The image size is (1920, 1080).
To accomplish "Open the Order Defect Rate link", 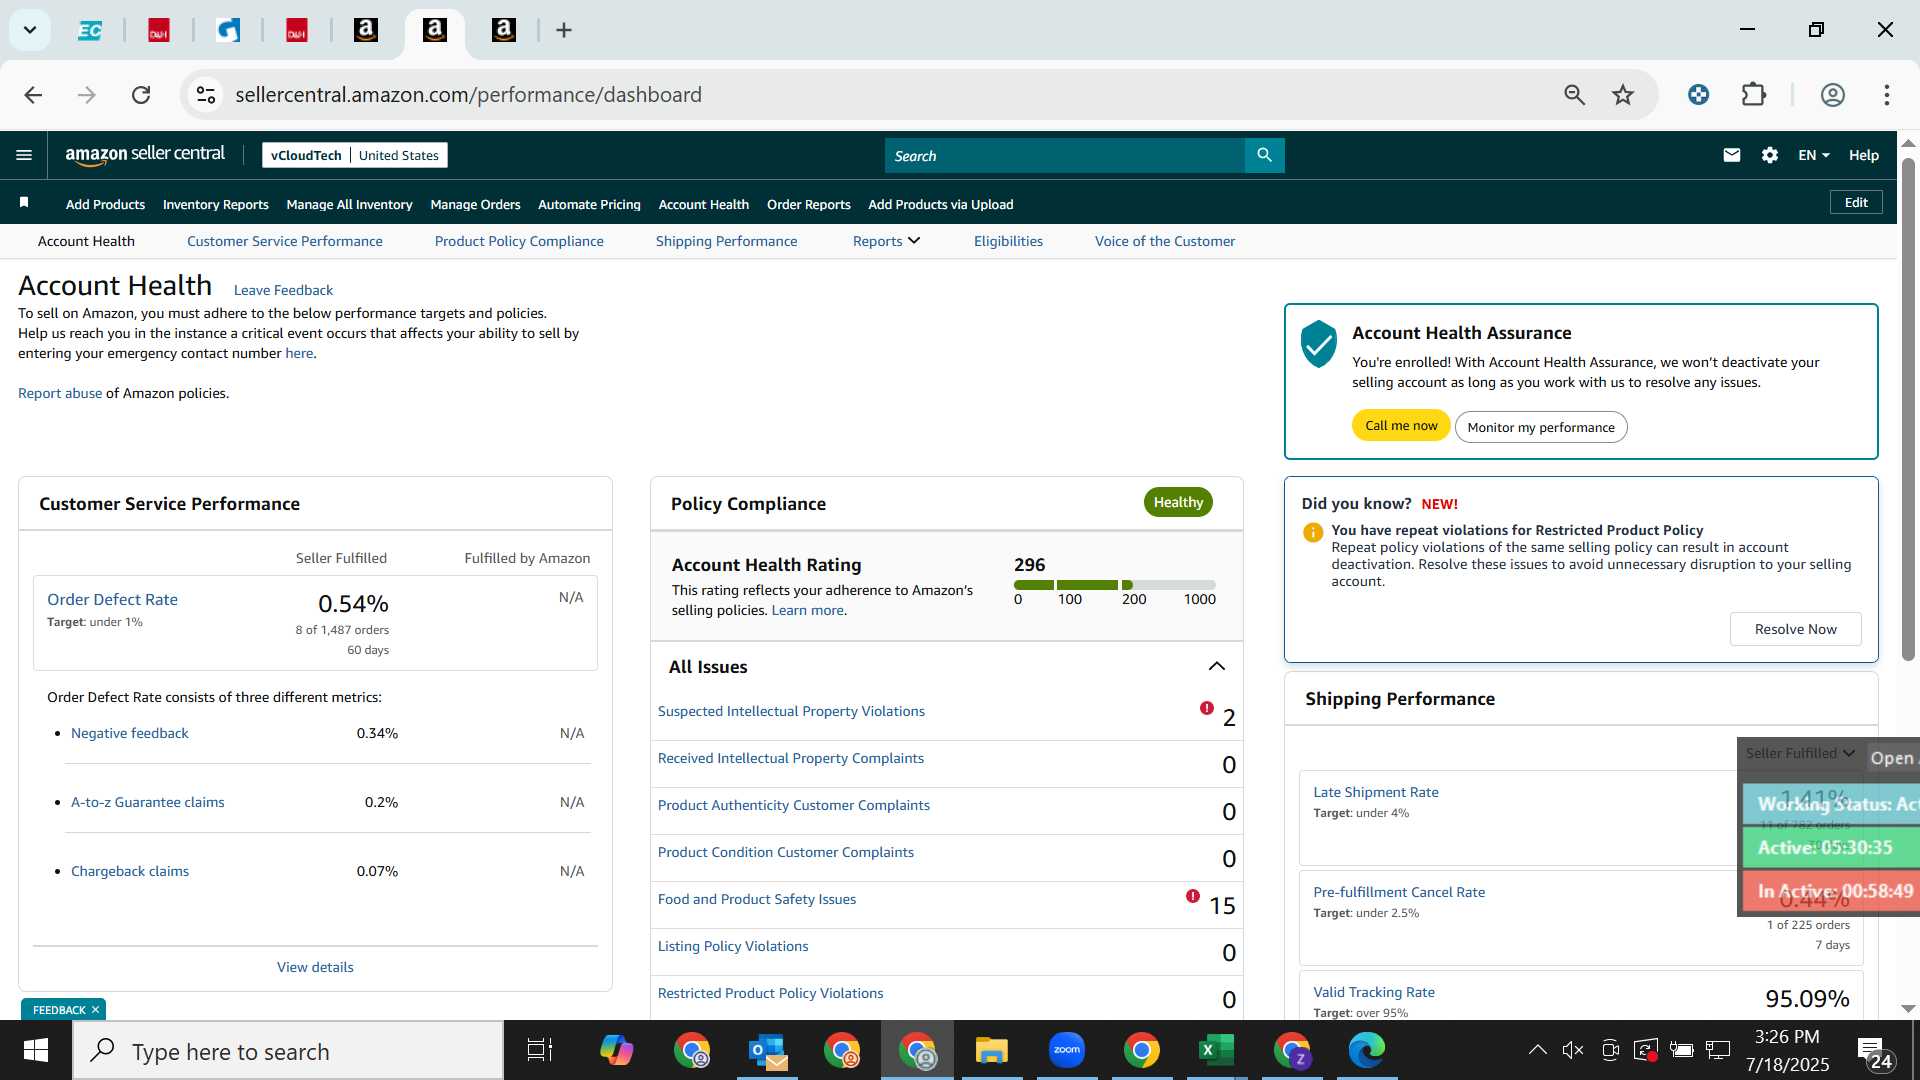I will point(112,599).
